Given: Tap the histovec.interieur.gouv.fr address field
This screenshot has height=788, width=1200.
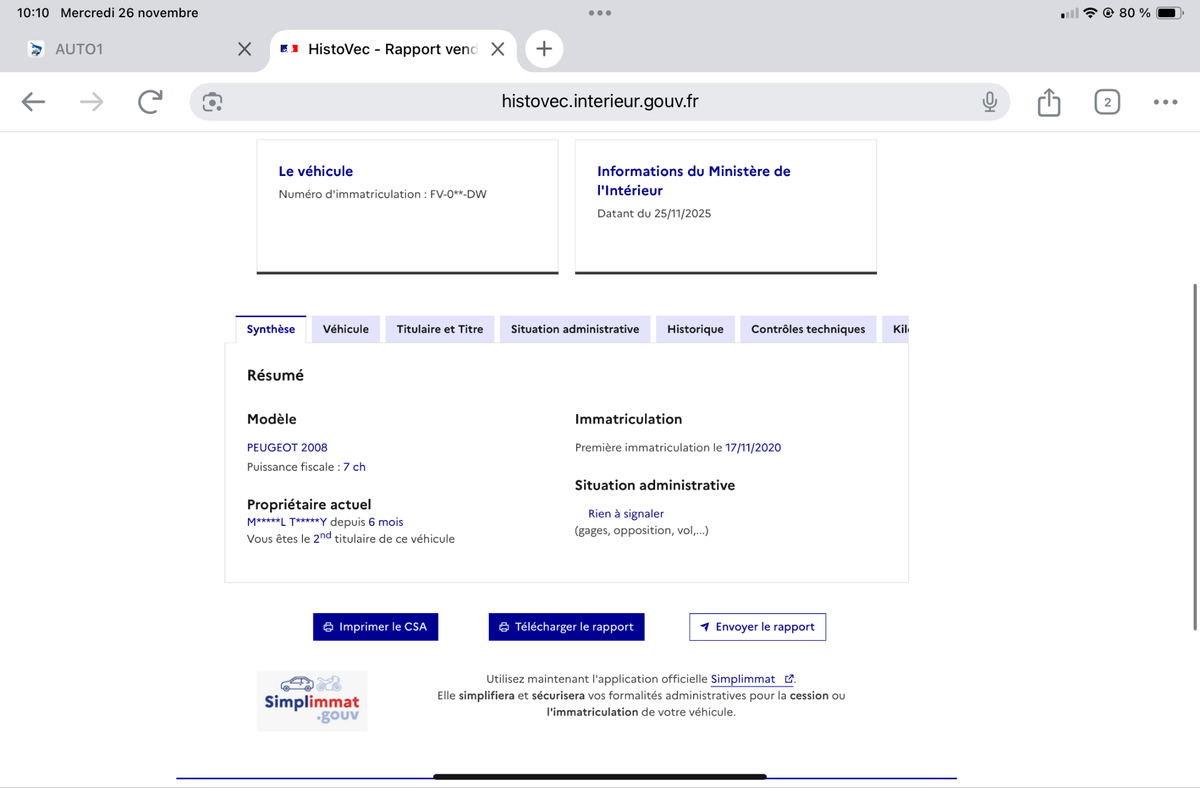Looking at the screenshot, I should point(600,102).
